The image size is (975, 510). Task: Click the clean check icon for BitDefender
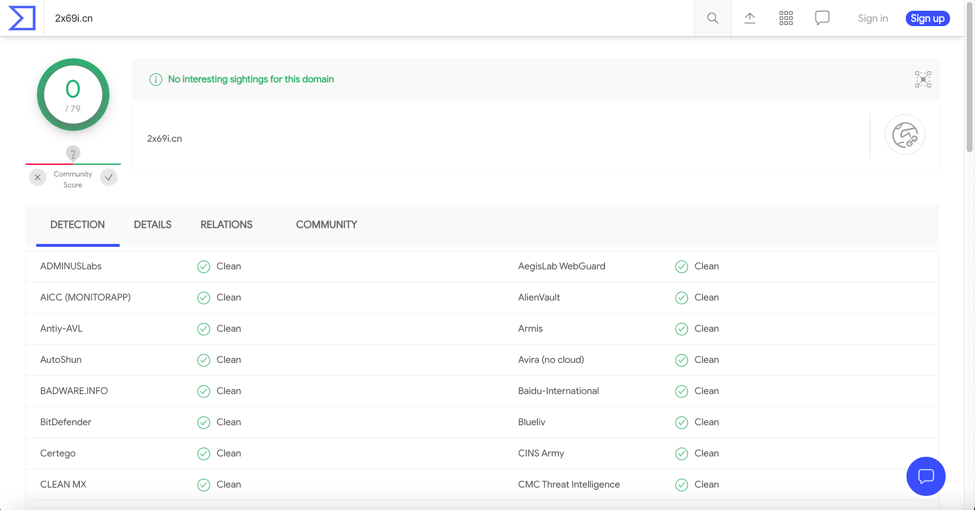(x=203, y=422)
